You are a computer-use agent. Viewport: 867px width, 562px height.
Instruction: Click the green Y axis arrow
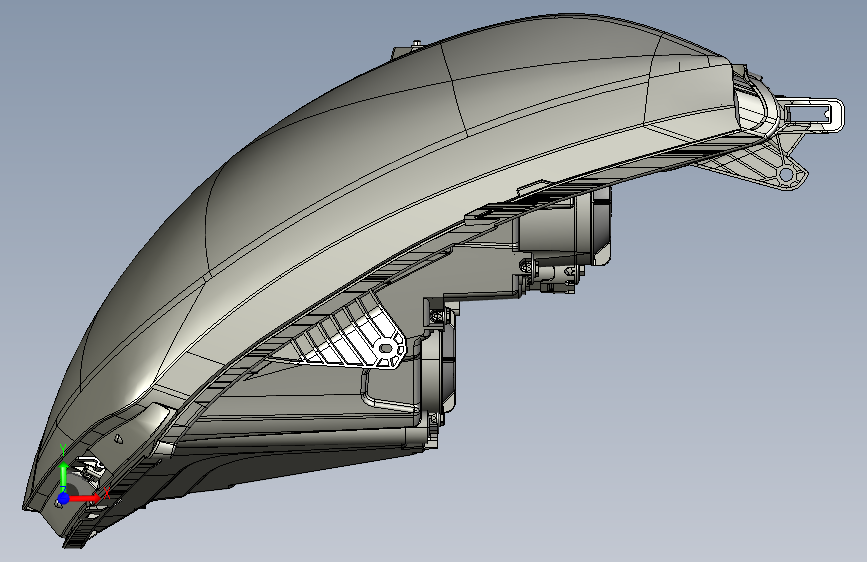64,475
